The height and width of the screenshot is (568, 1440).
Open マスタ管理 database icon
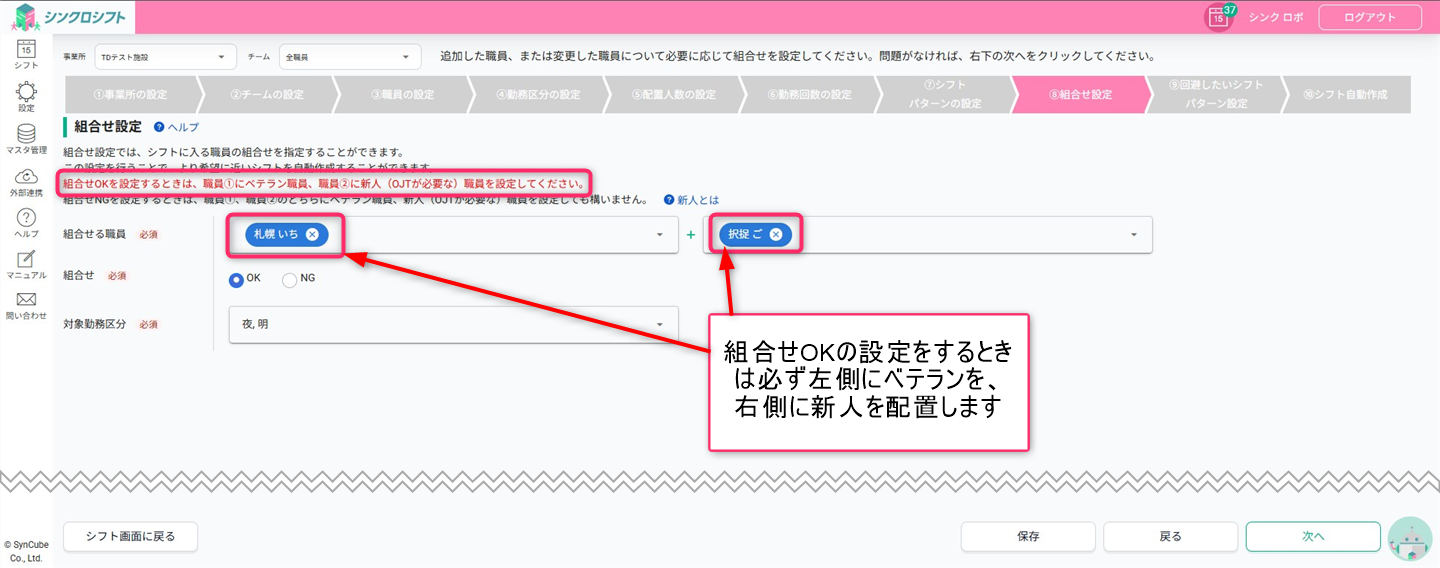pos(26,137)
